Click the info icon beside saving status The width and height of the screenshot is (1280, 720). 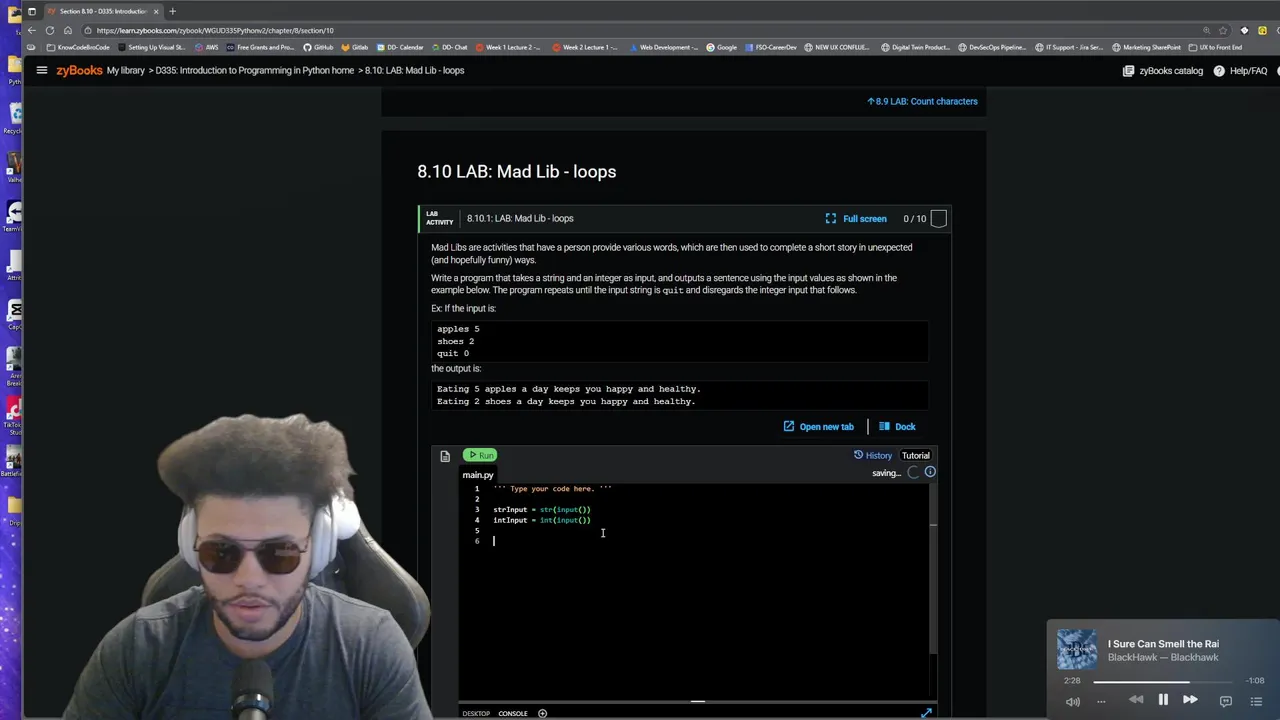(930, 472)
